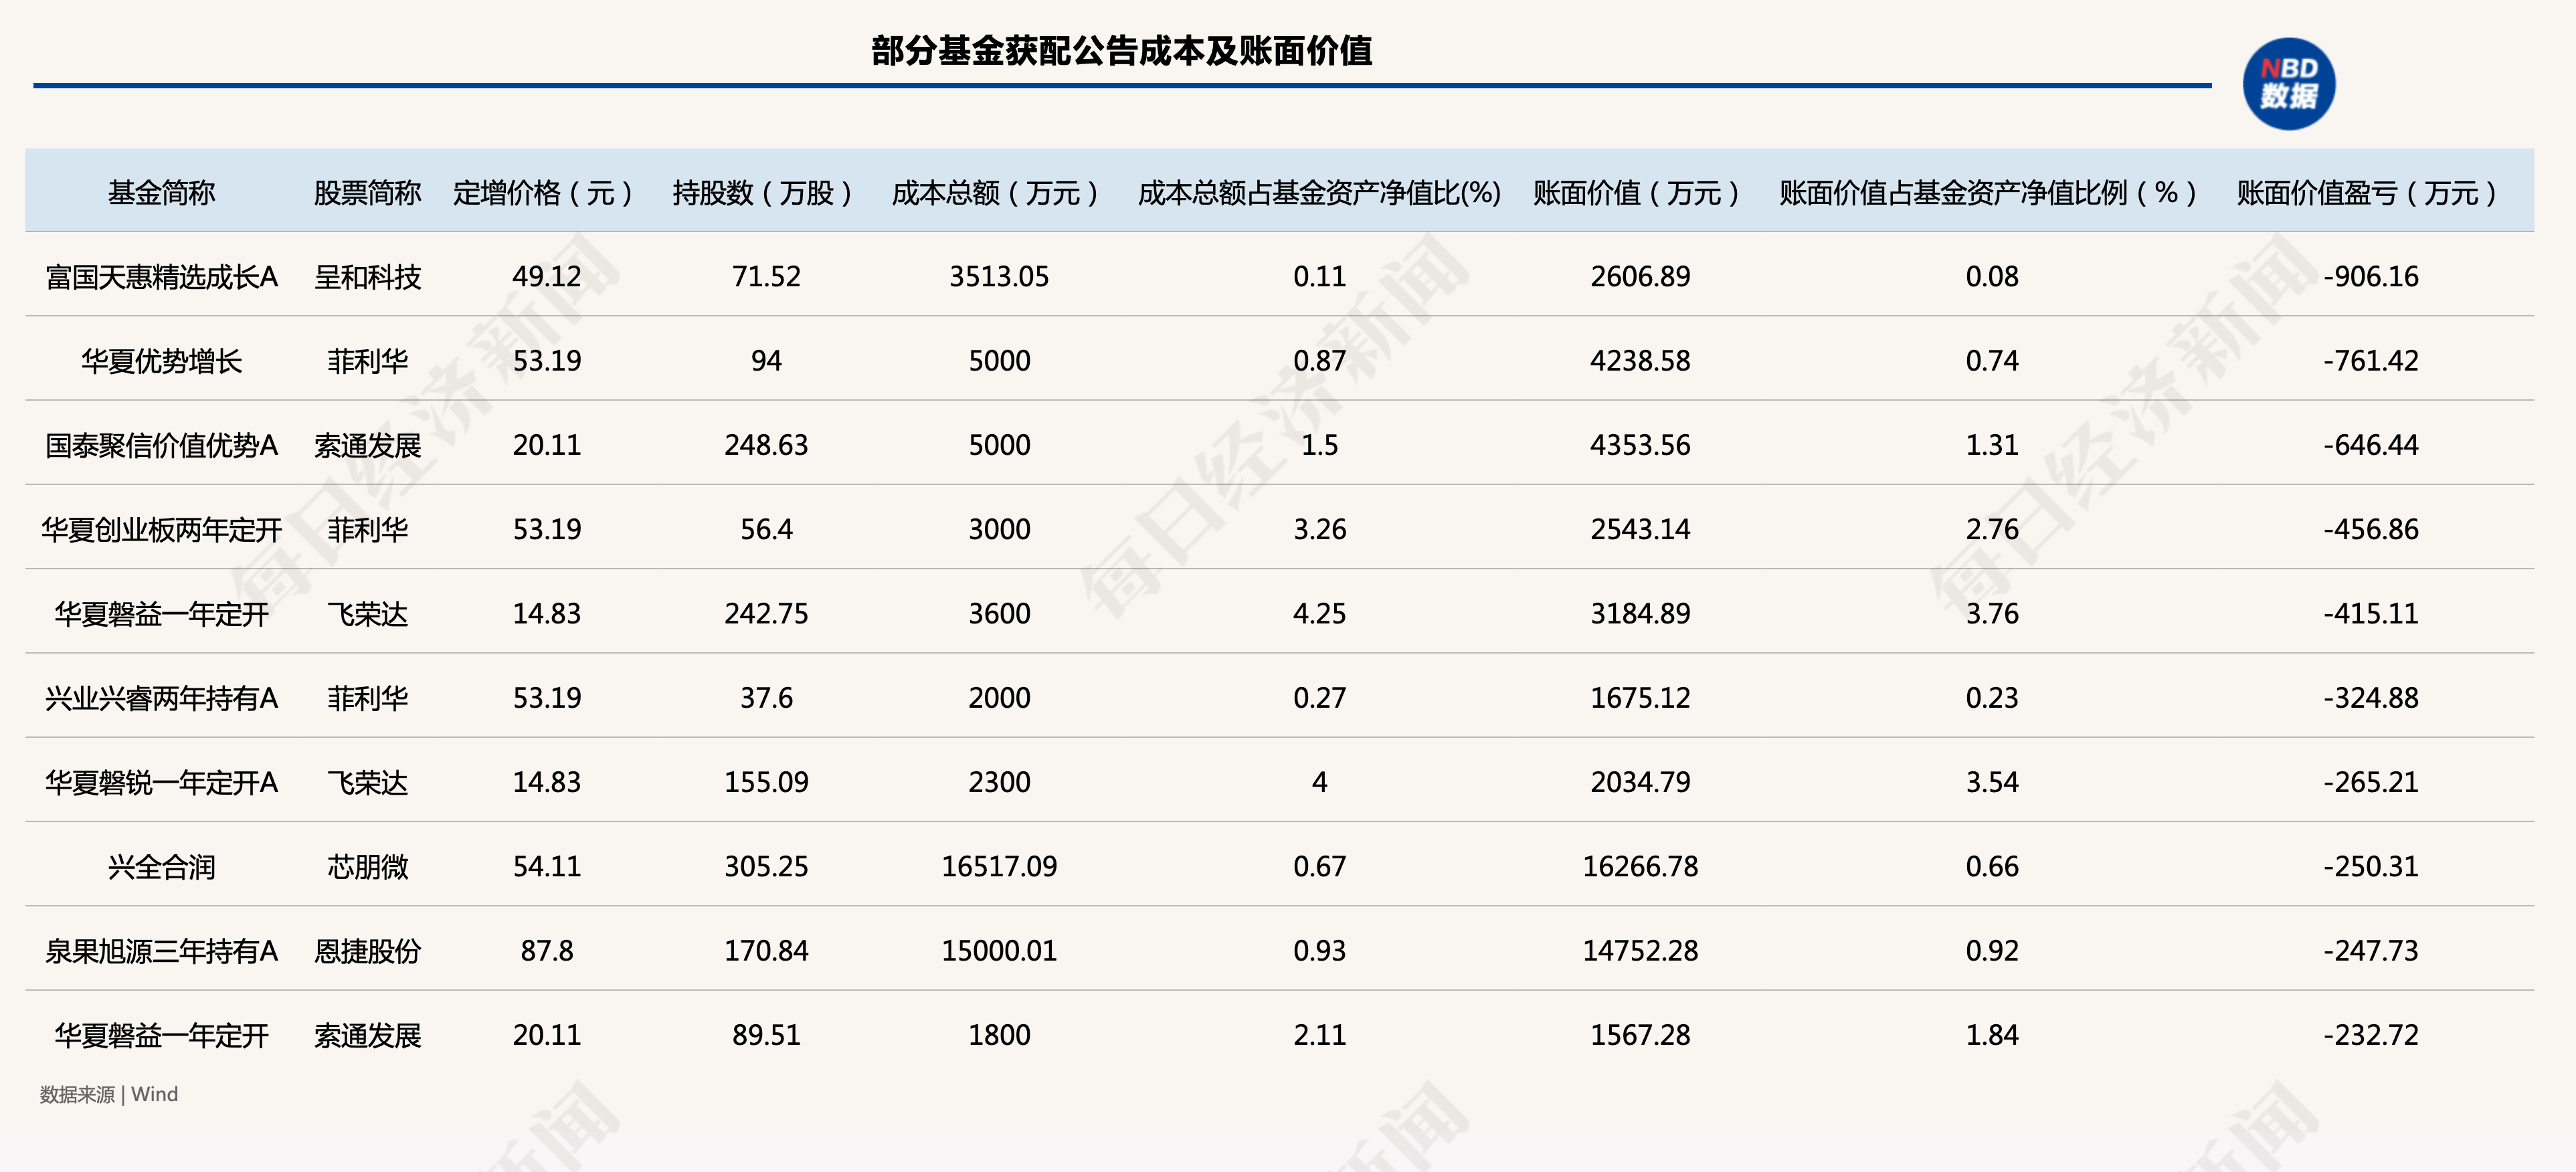Click stock name 呈和科技

click(367, 277)
